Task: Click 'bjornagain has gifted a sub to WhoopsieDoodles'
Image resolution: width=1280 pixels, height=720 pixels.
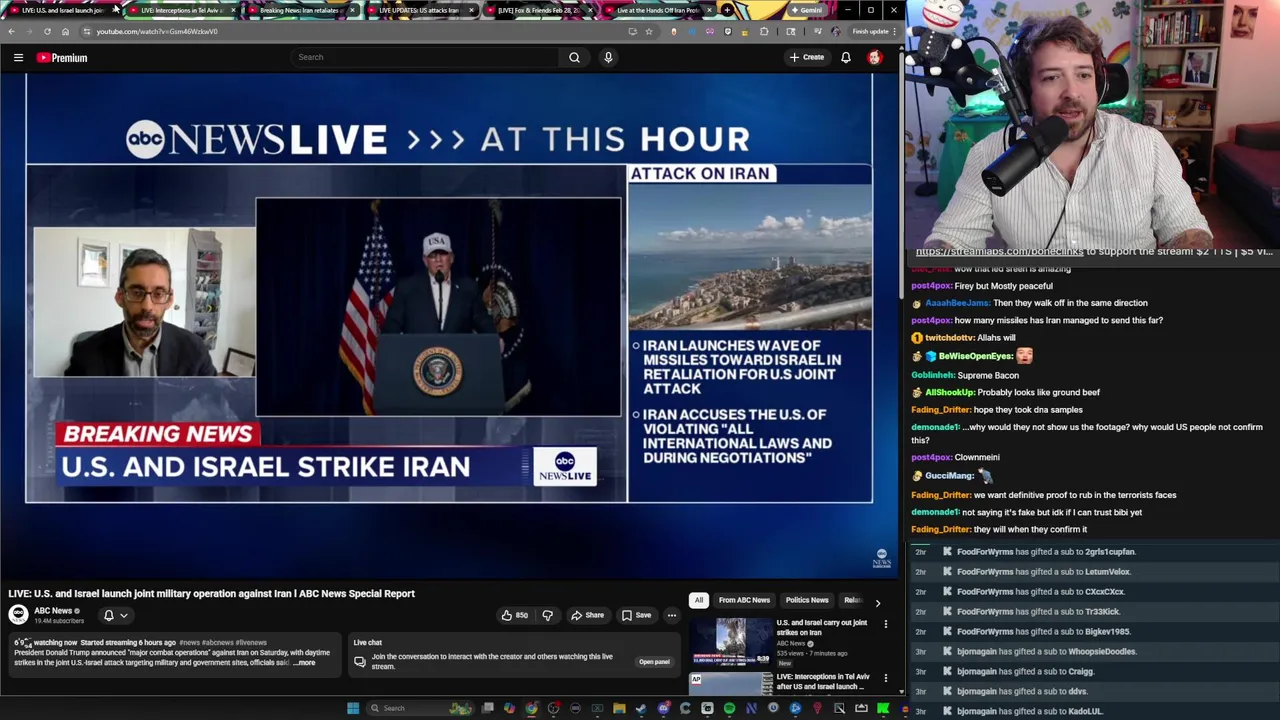Action: [x=1046, y=652]
